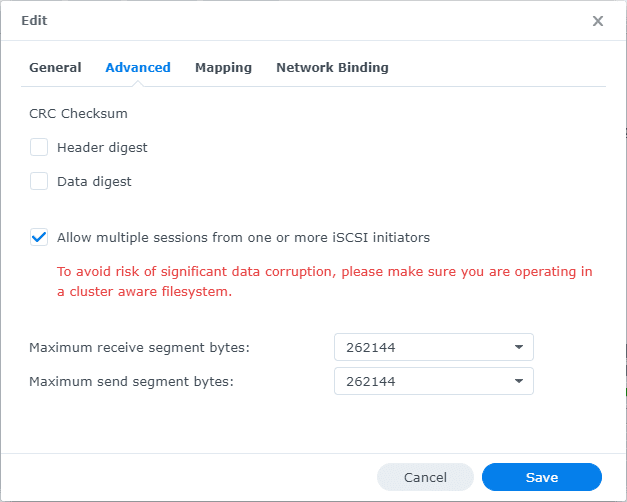
Task: Close the Edit dialog with the X icon
Action: [598, 21]
